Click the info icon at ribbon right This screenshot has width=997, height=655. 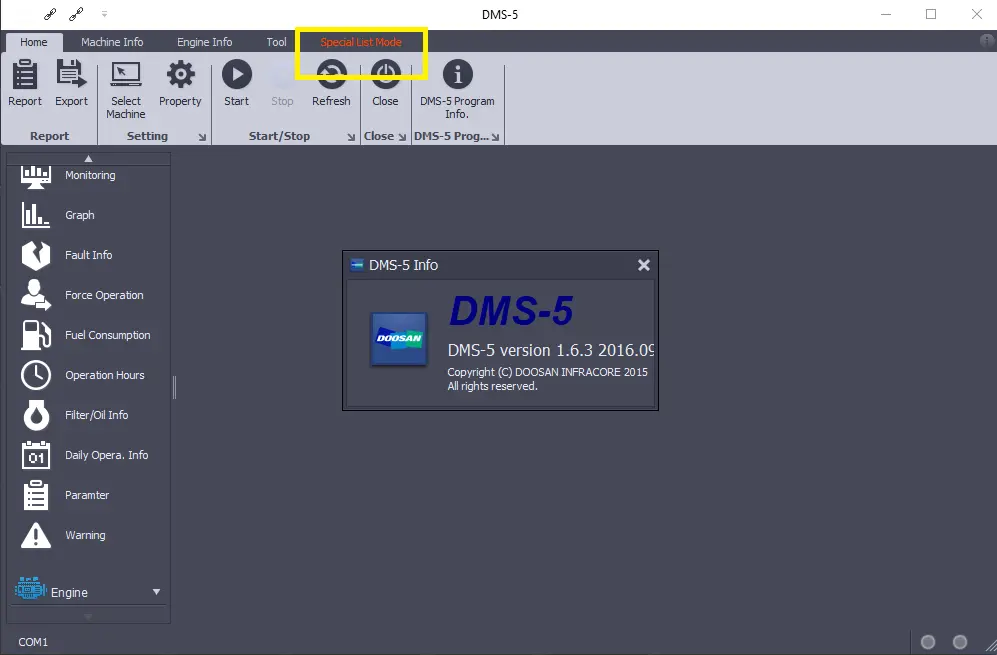(x=987, y=41)
